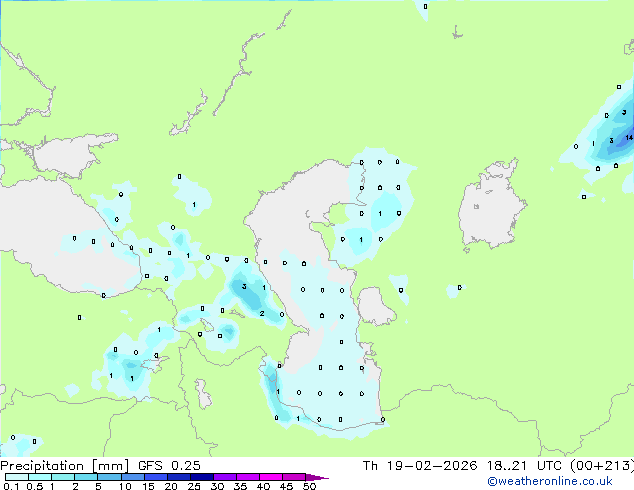The width and height of the screenshot is (634, 490).
Task: Pick the 35–40 mm legend swatch
Action: pos(248,477)
